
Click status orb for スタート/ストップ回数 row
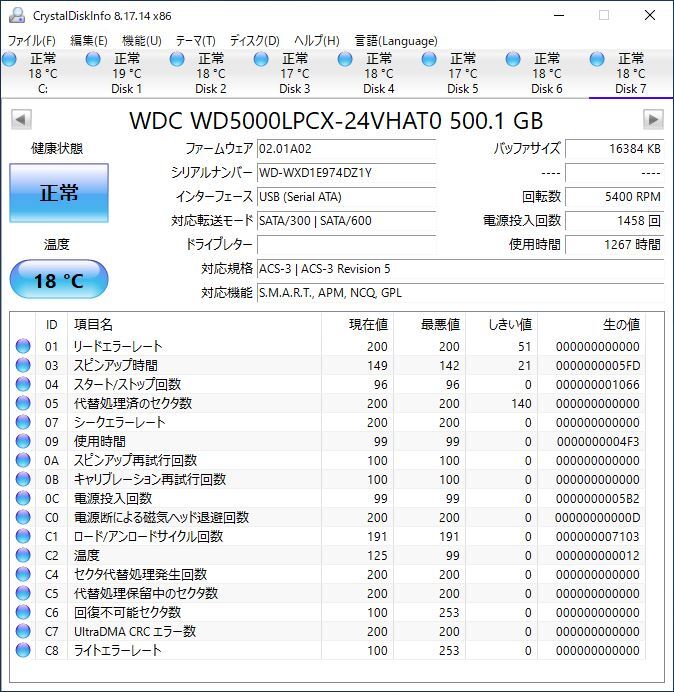click(23, 384)
